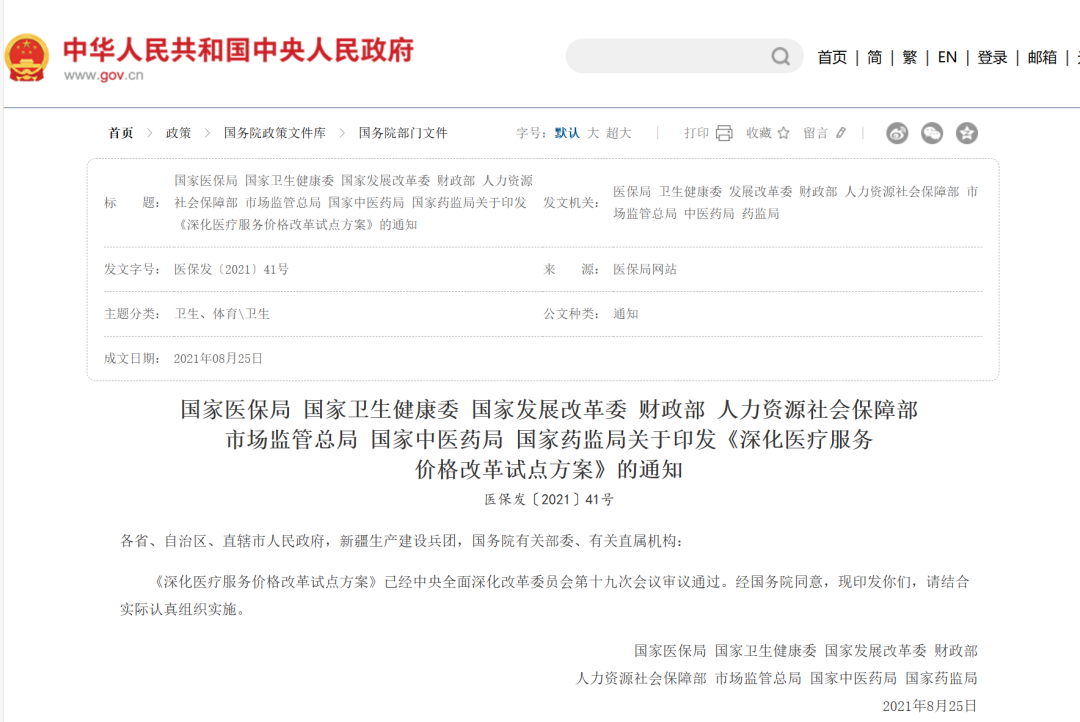Switch site language to EN
The height and width of the screenshot is (722, 1080).
(x=947, y=57)
